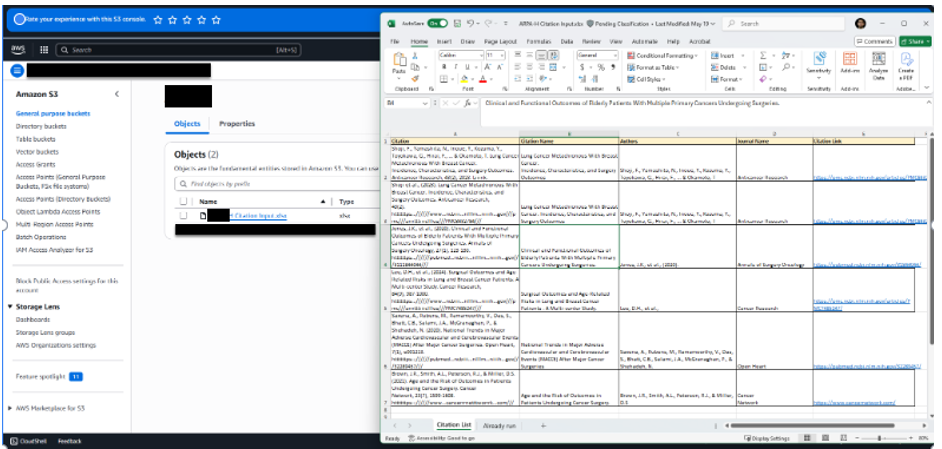
Task: Open S3 navigation hamburger menu
Action: (17, 70)
